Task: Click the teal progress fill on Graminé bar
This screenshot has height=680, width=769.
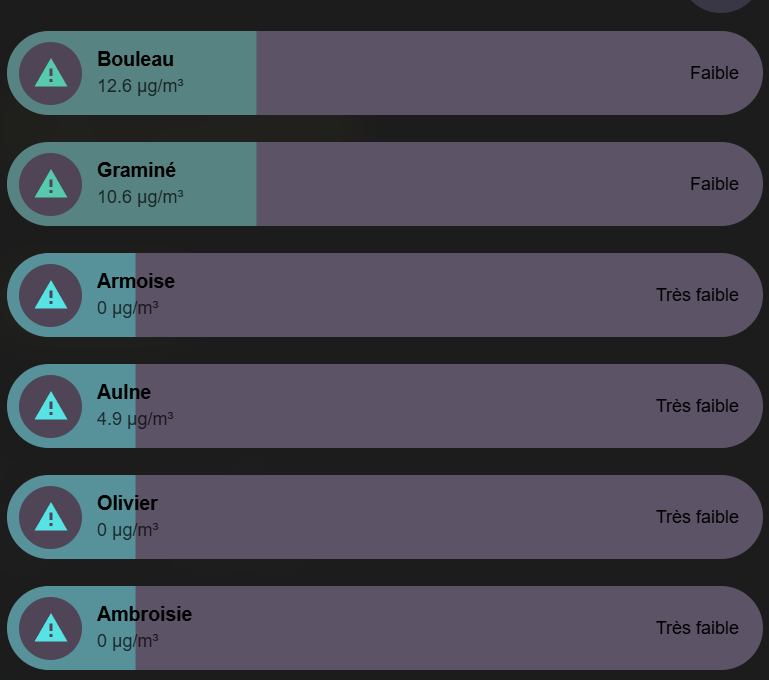Action: tap(131, 184)
